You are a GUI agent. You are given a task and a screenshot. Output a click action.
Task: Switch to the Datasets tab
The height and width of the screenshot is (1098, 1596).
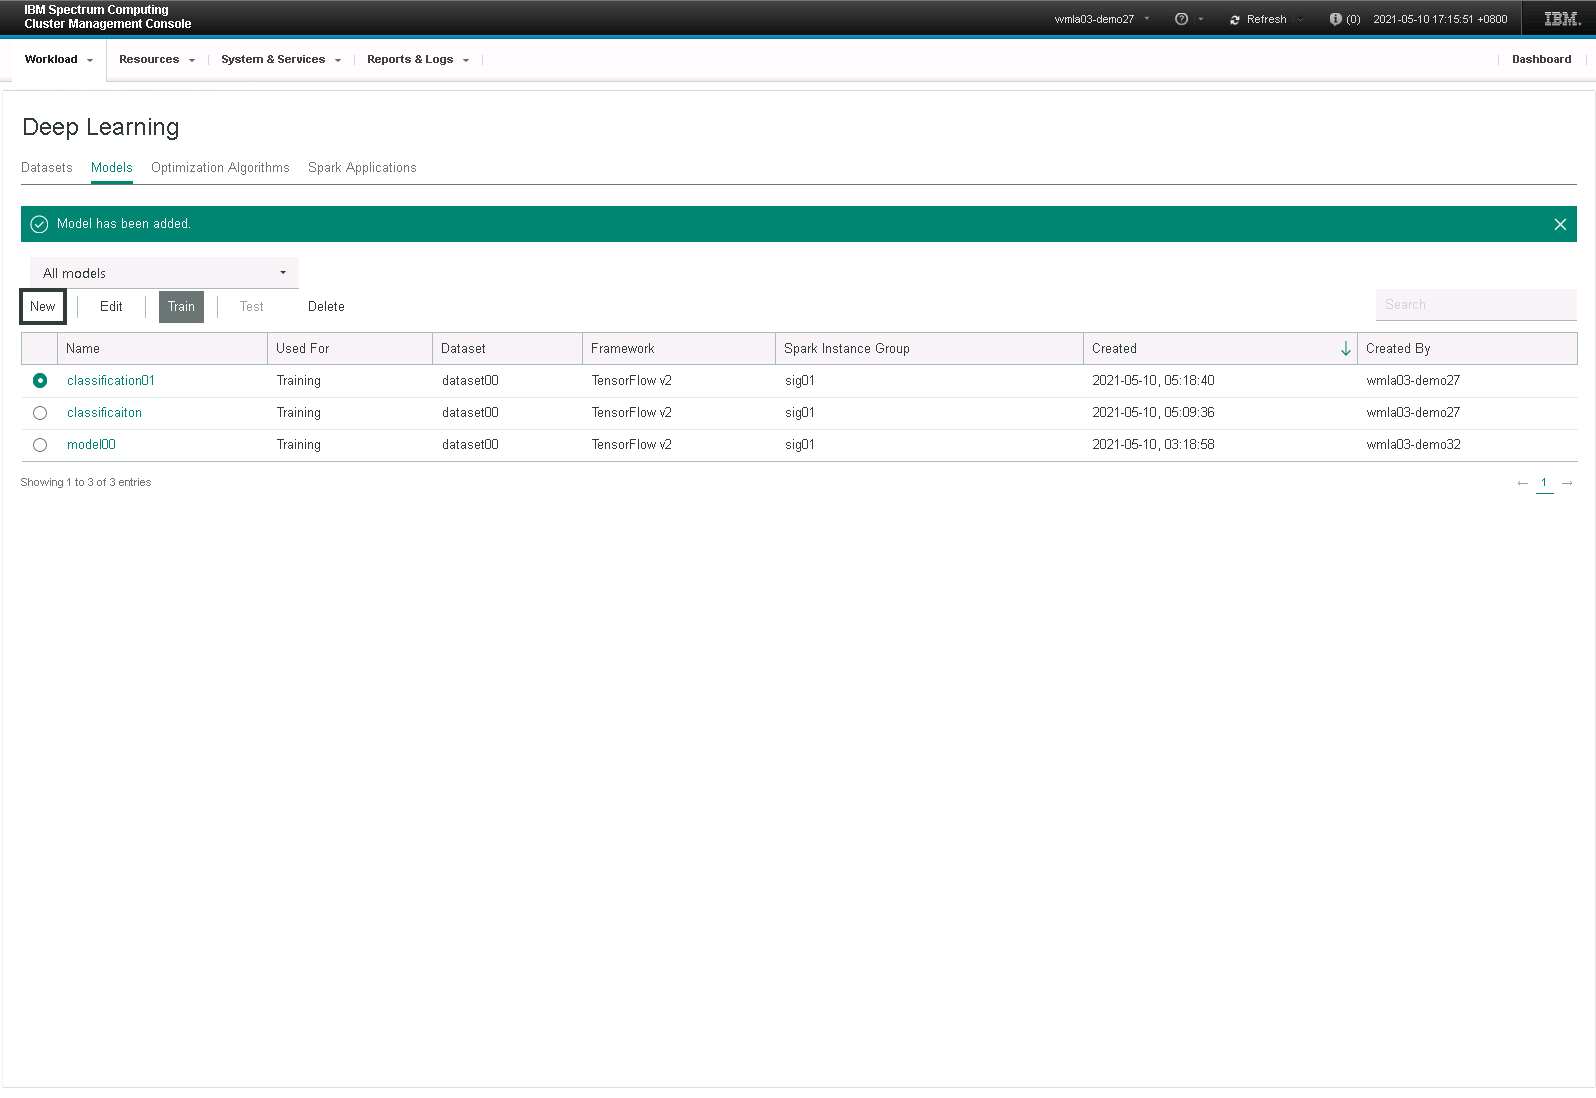(x=47, y=167)
